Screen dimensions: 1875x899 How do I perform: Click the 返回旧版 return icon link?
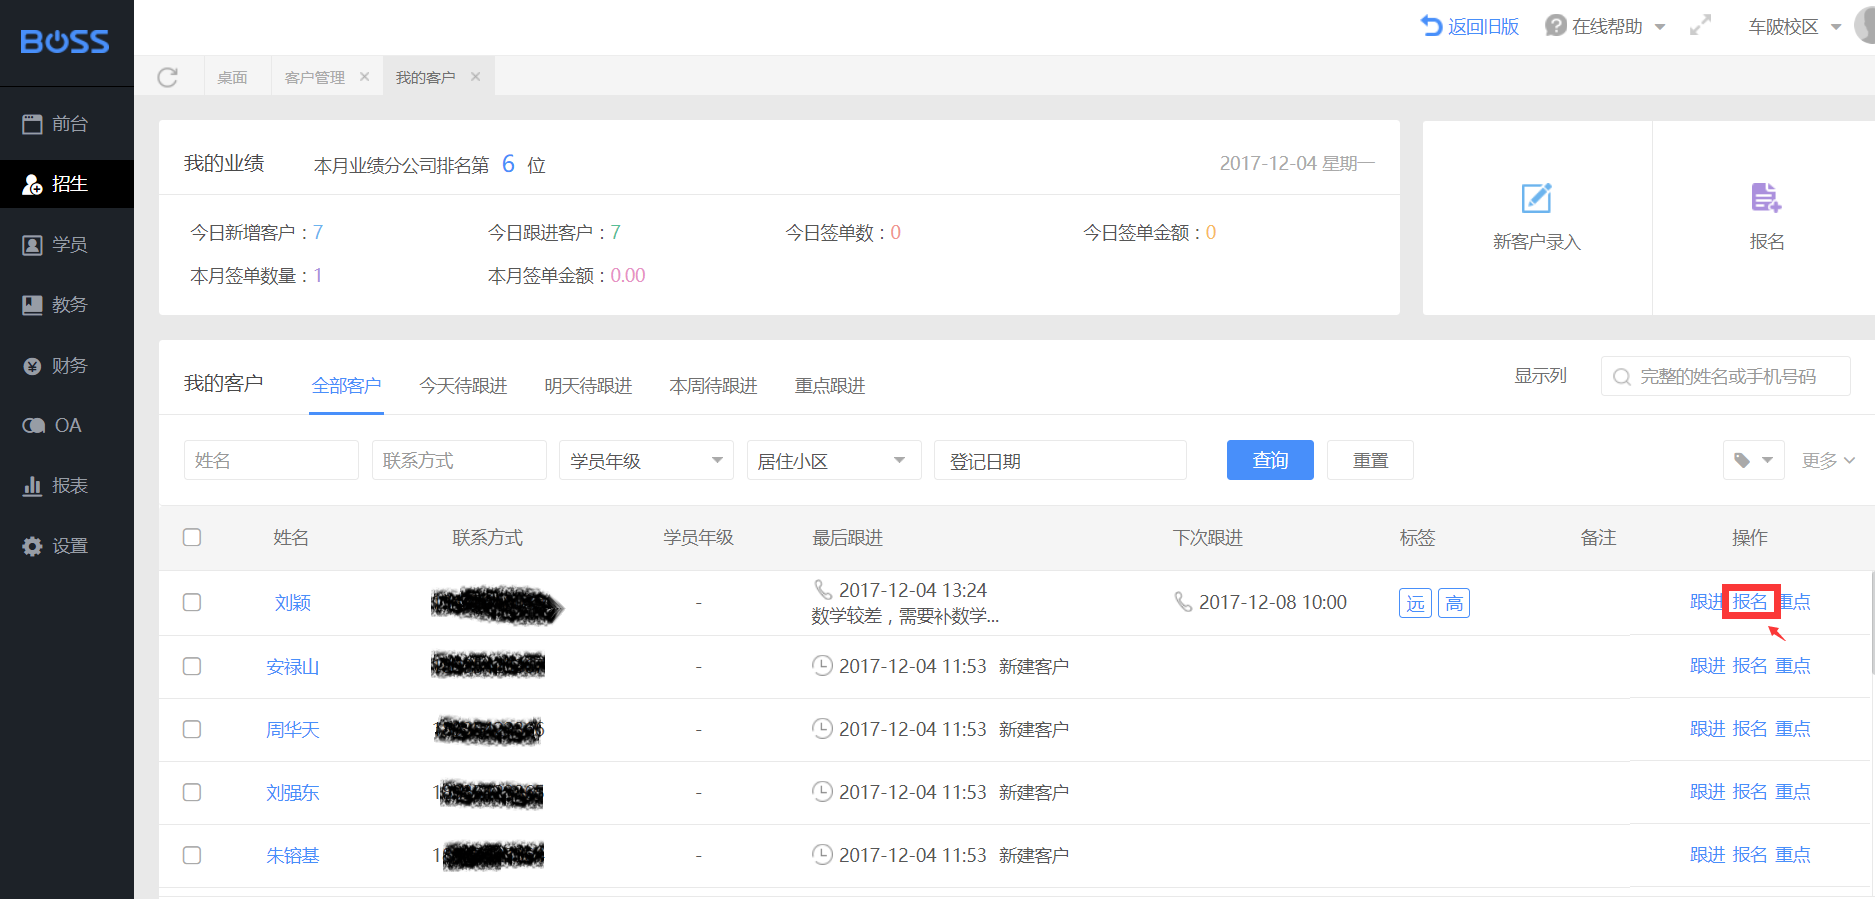pyautogui.click(x=1469, y=27)
